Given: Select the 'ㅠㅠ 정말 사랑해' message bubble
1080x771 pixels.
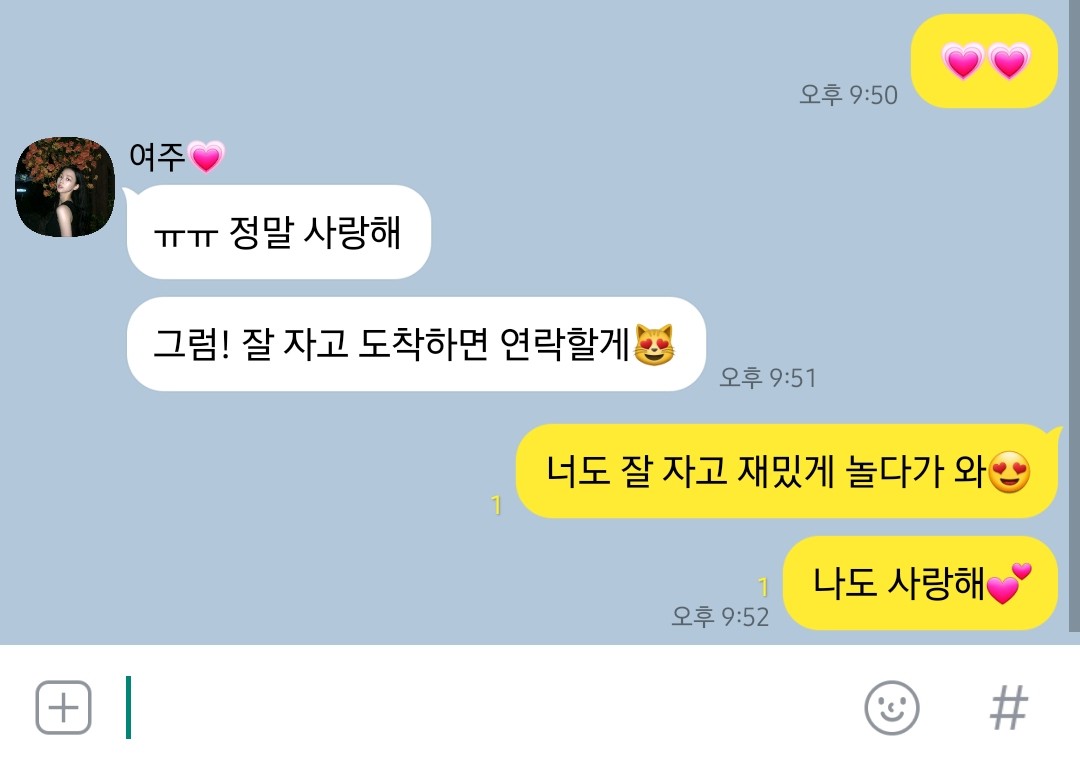Looking at the screenshot, I should pos(279,232).
